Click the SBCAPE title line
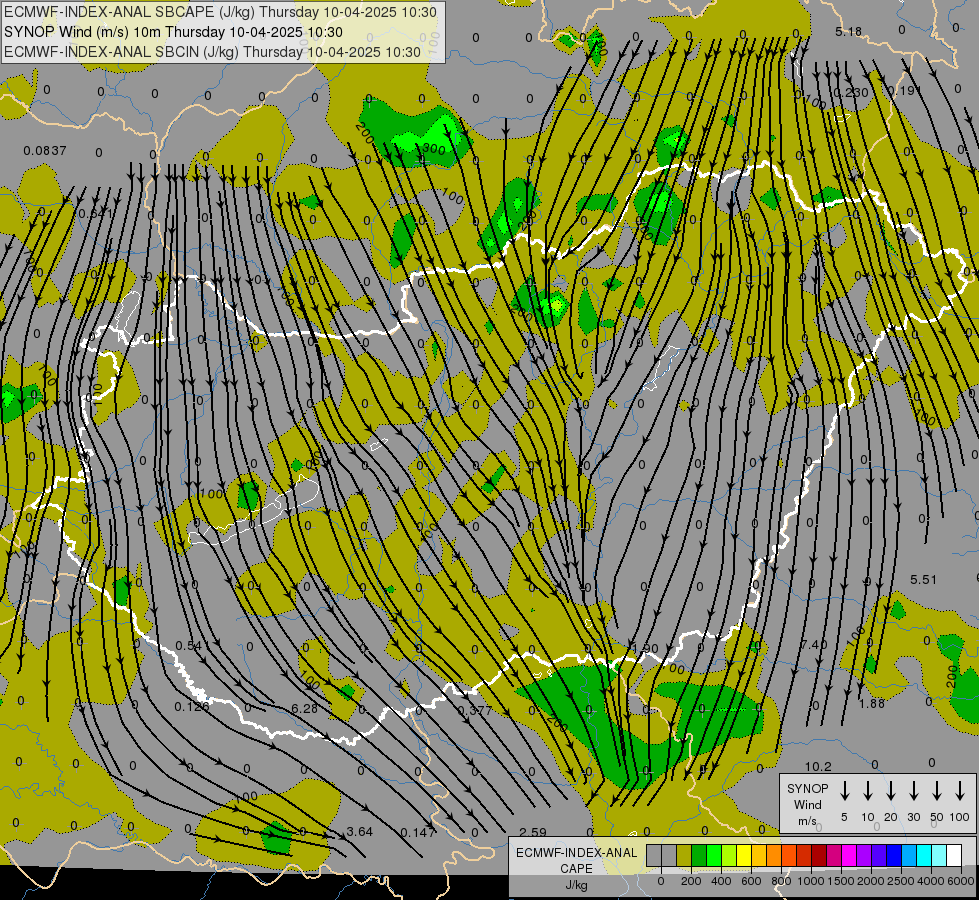979x900 pixels. [x=220, y=12]
